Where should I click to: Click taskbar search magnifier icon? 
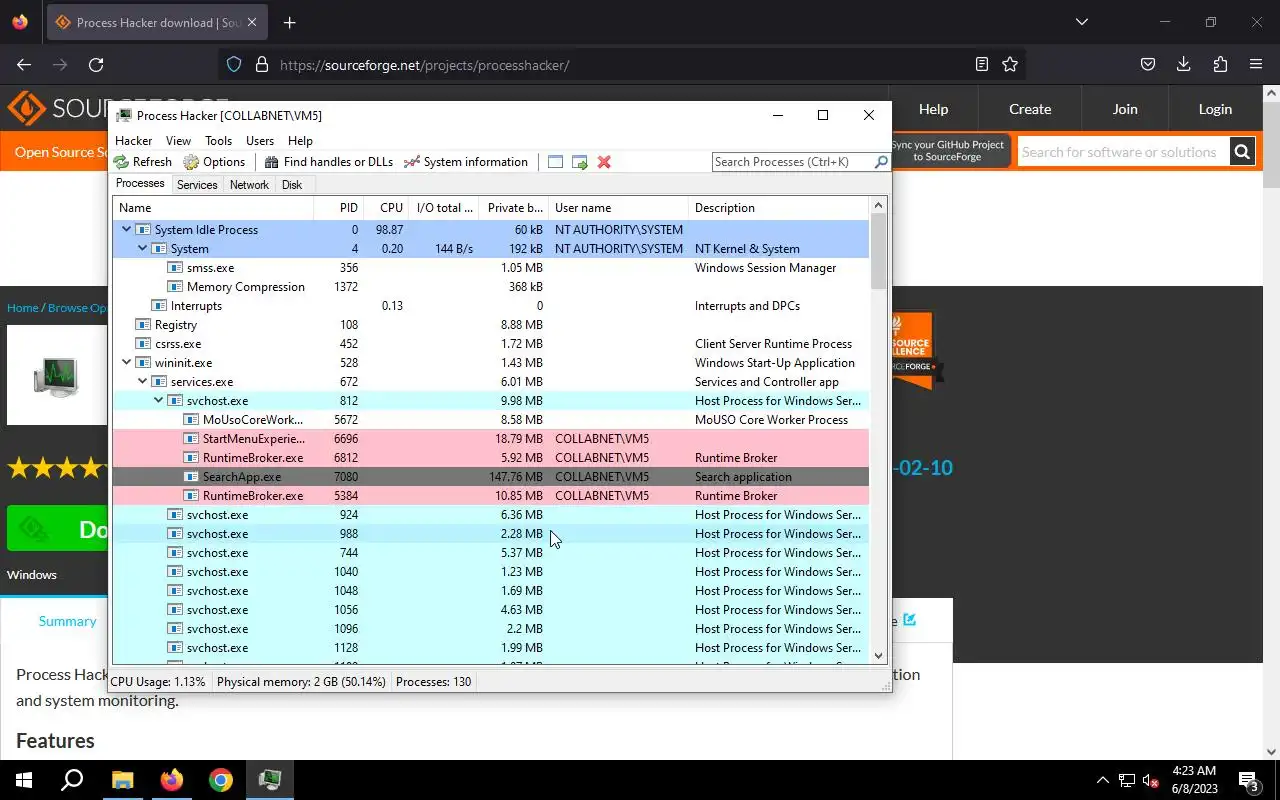(72, 780)
